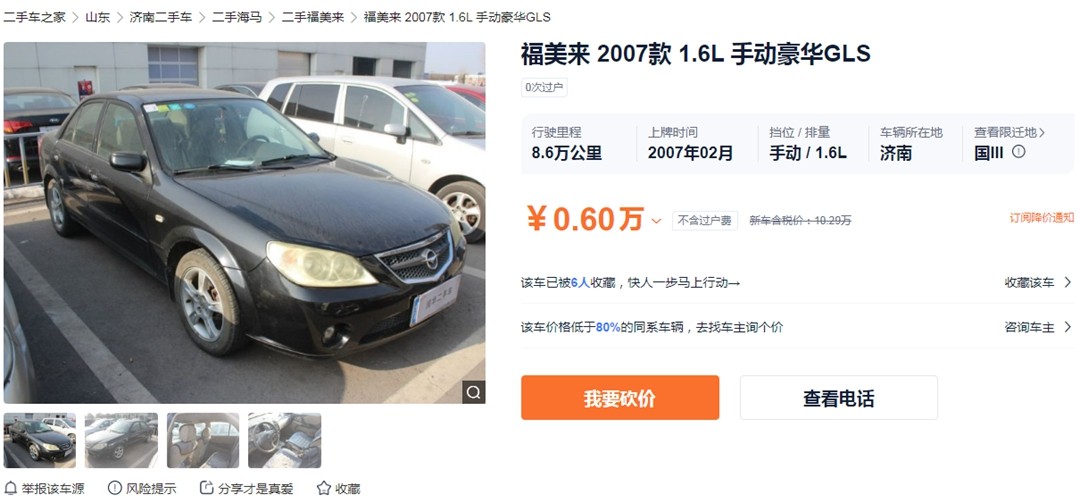
Task: Click the 查看电话 button
Action: click(x=839, y=398)
